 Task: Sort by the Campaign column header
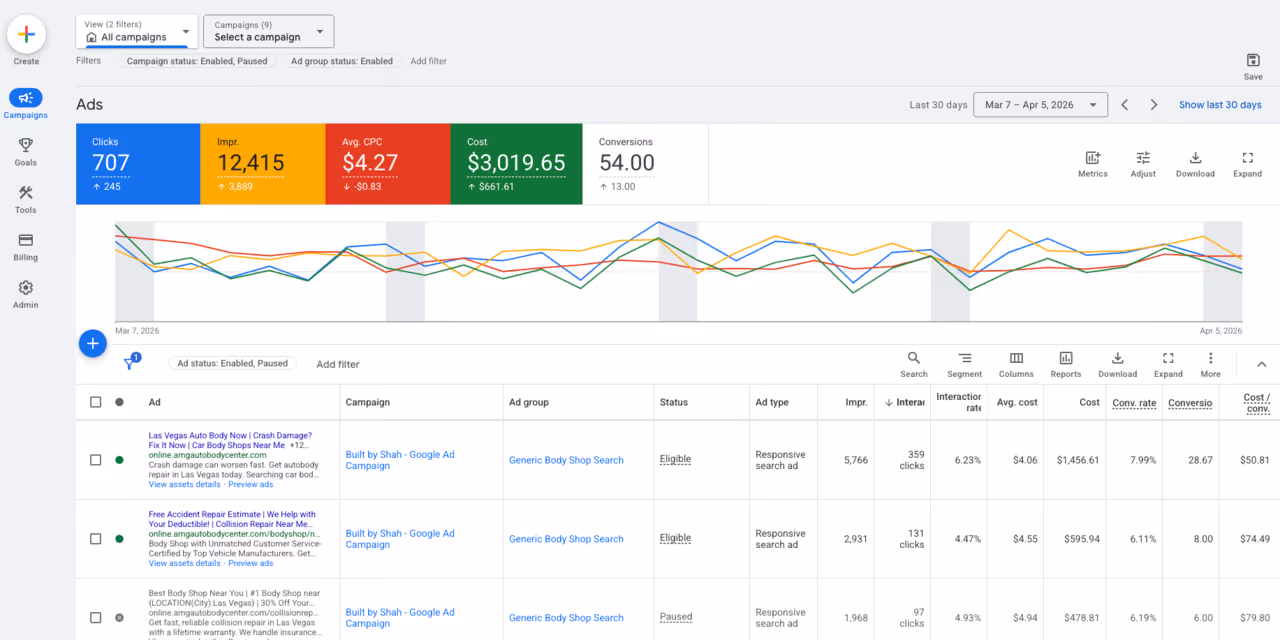(367, 402)
